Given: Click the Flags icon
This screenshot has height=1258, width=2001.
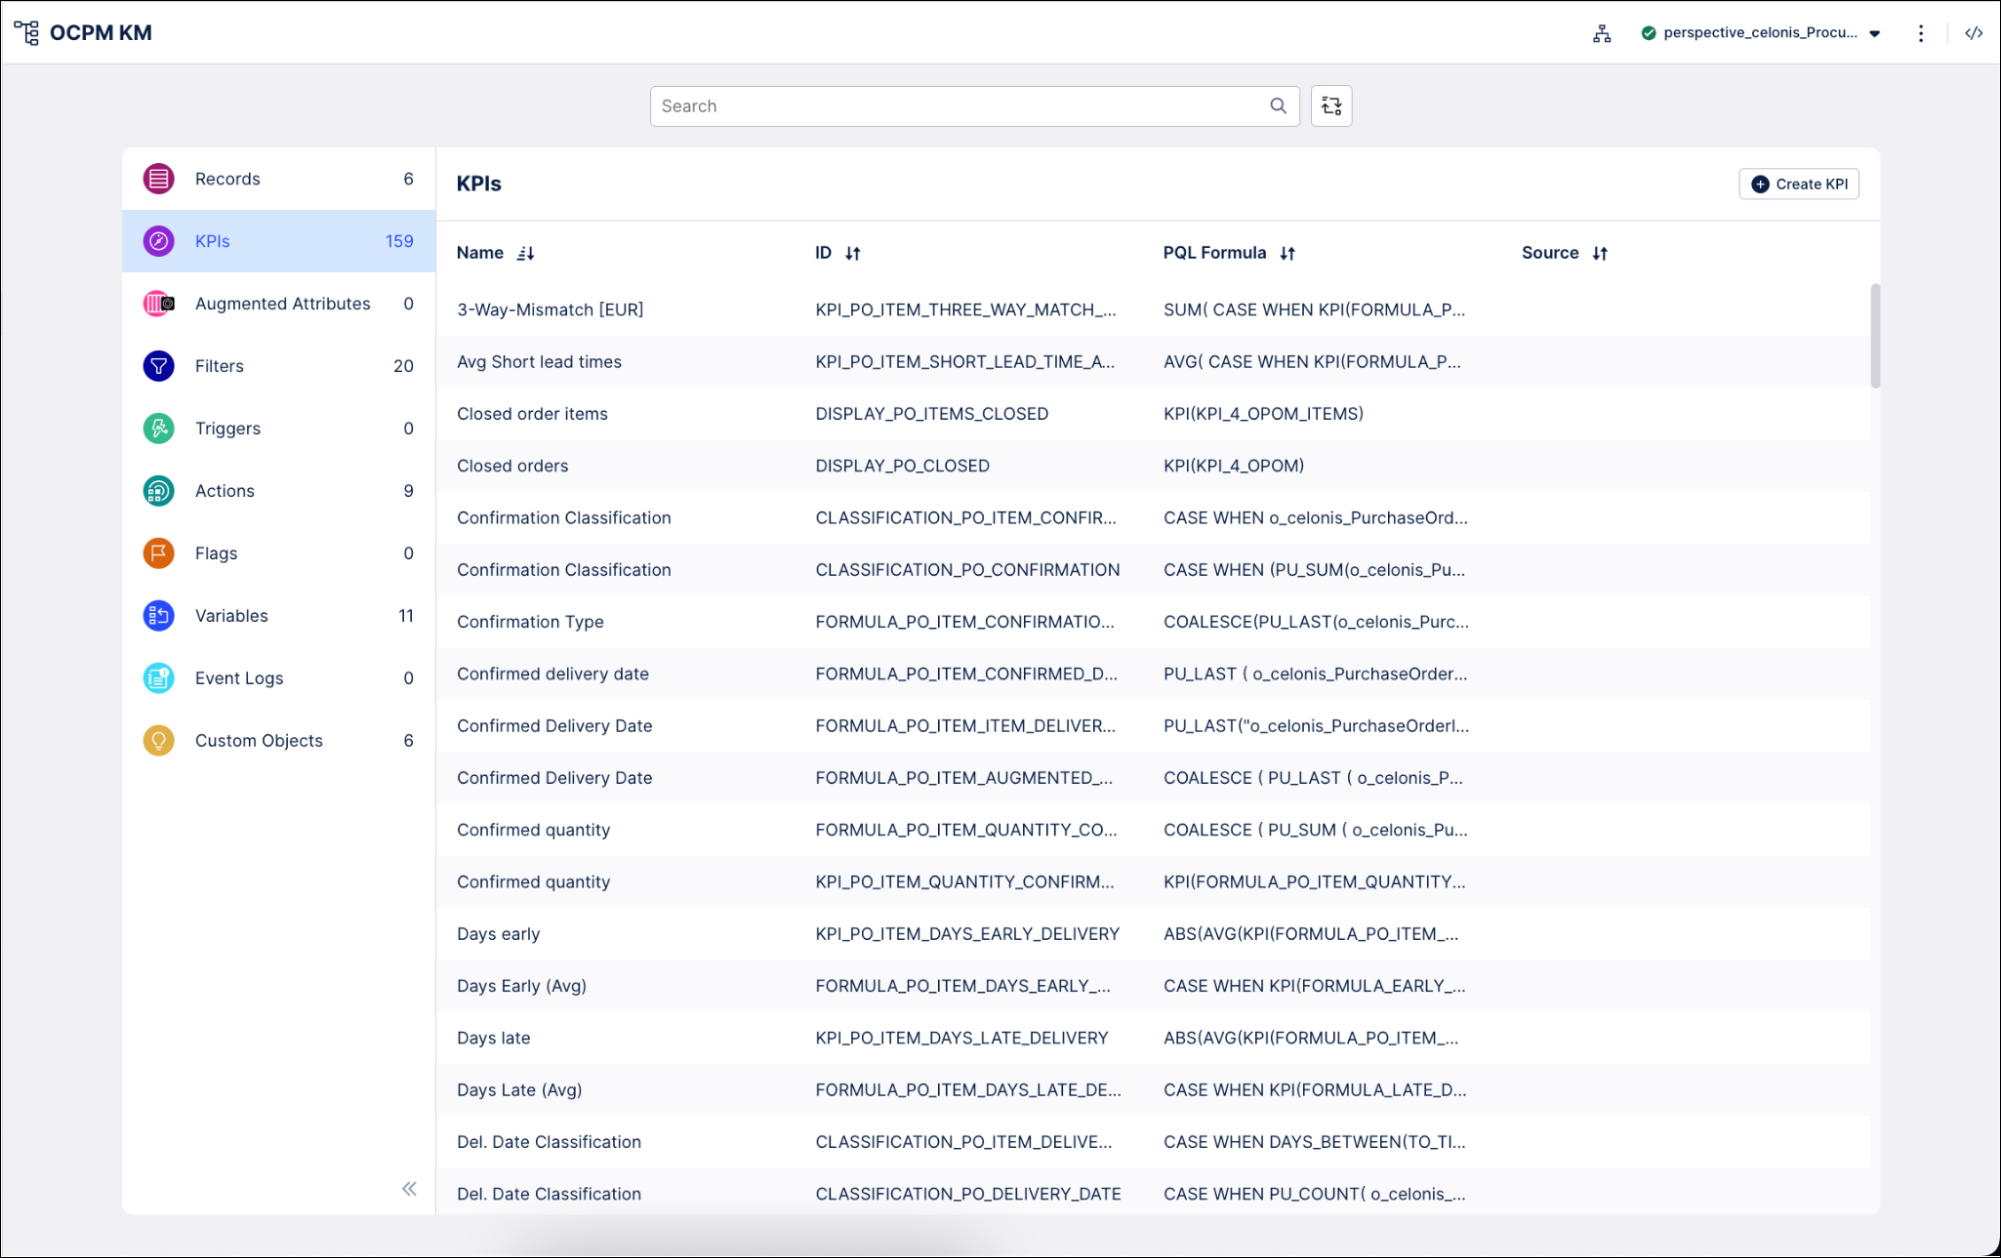Looking at the screenshot, I should click(158, 553).
